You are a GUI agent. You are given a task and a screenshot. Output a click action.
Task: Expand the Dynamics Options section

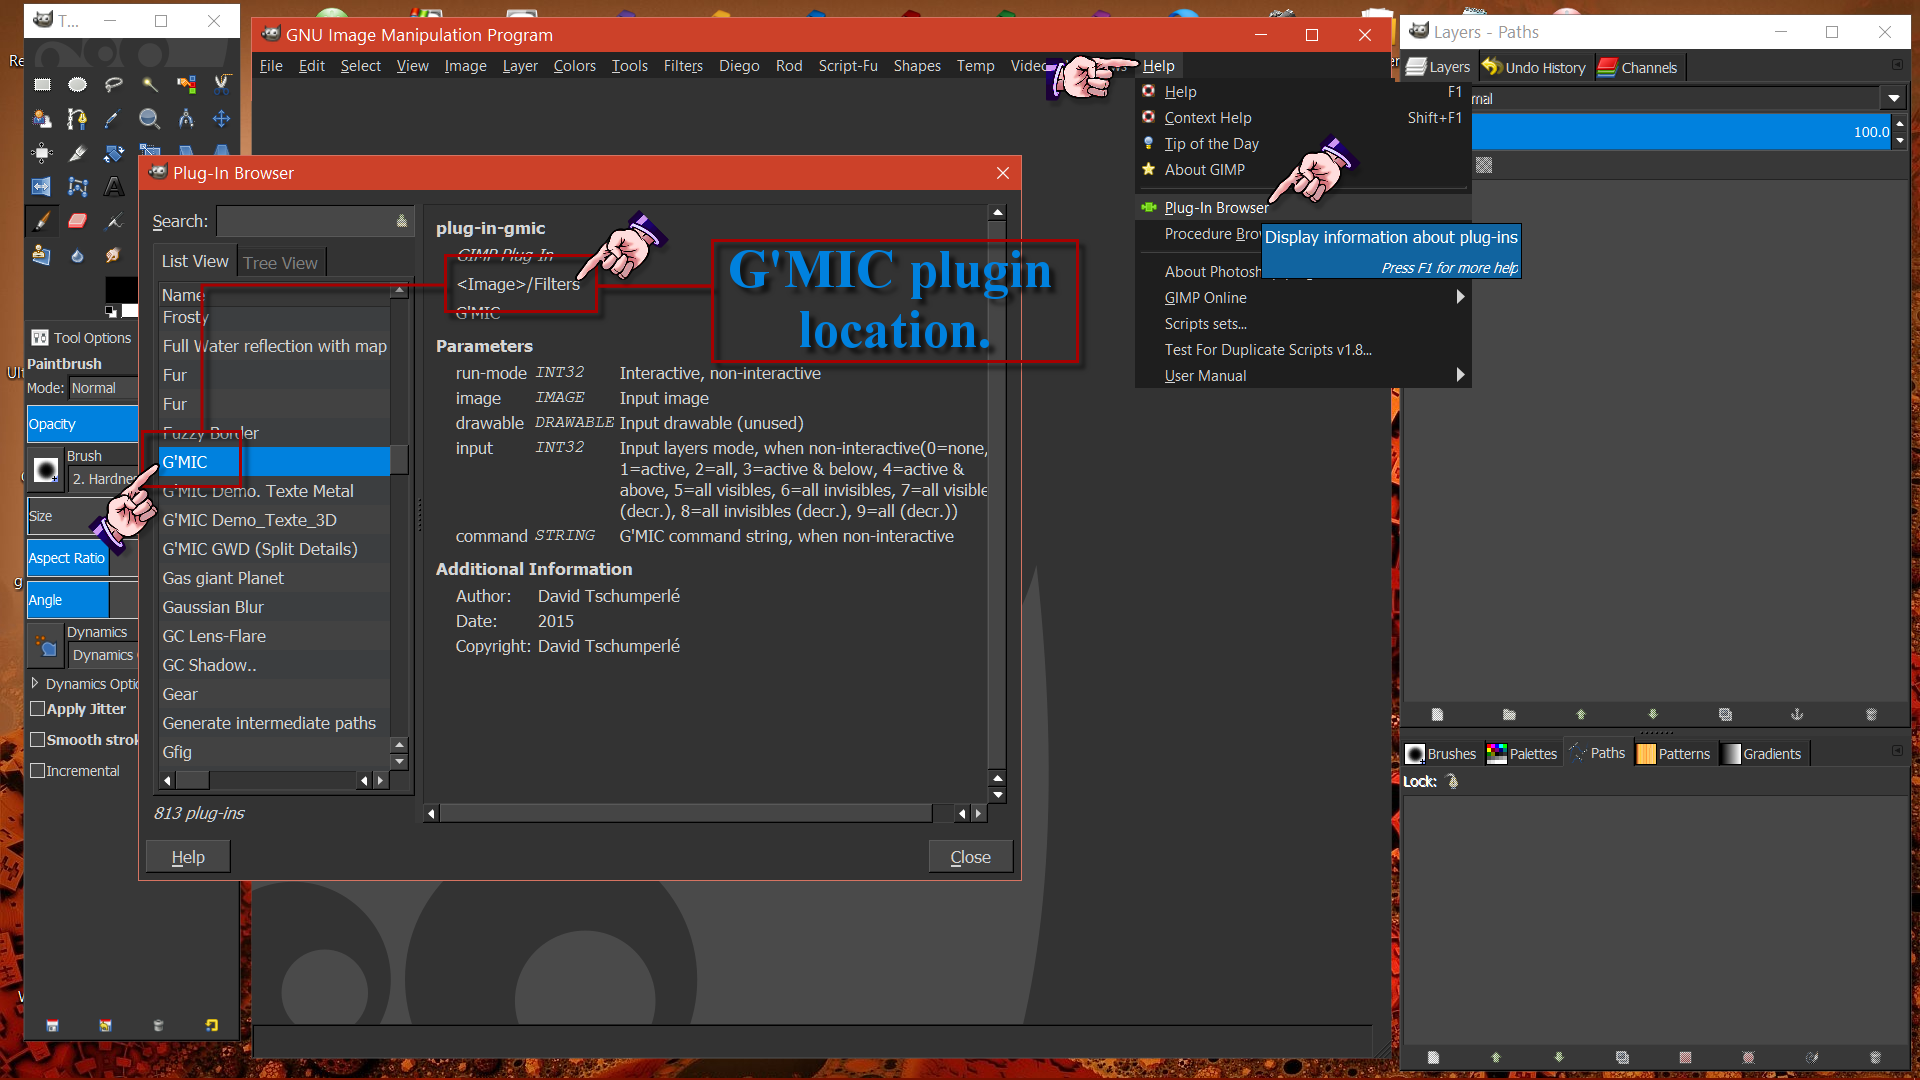point(35,683)
